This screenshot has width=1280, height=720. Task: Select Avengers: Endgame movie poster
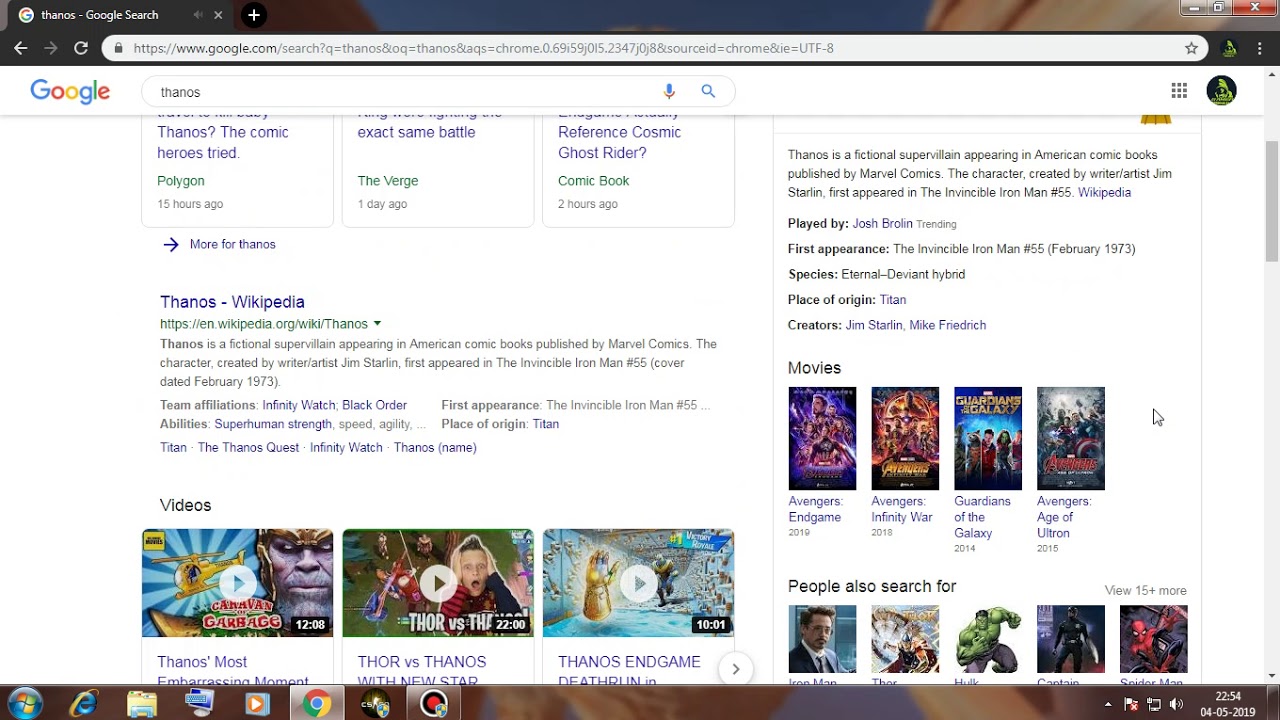tap(822, 438)
